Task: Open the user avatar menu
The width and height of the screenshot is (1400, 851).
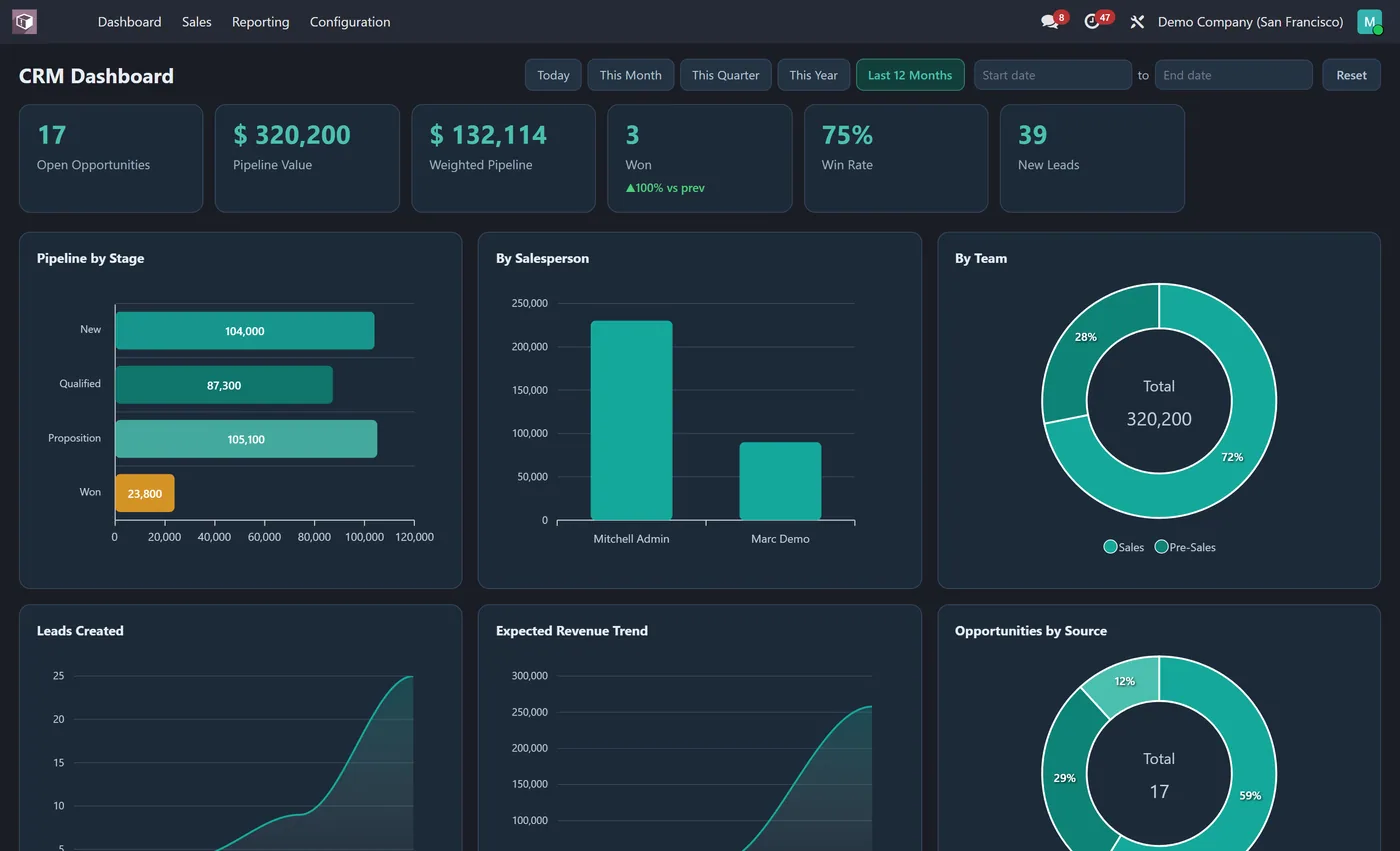Action: click(x=1369, y=21)
